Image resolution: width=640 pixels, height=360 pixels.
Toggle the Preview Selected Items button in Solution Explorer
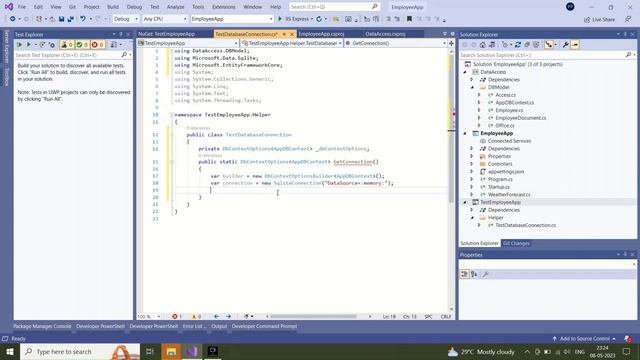[x=575, y=44]
